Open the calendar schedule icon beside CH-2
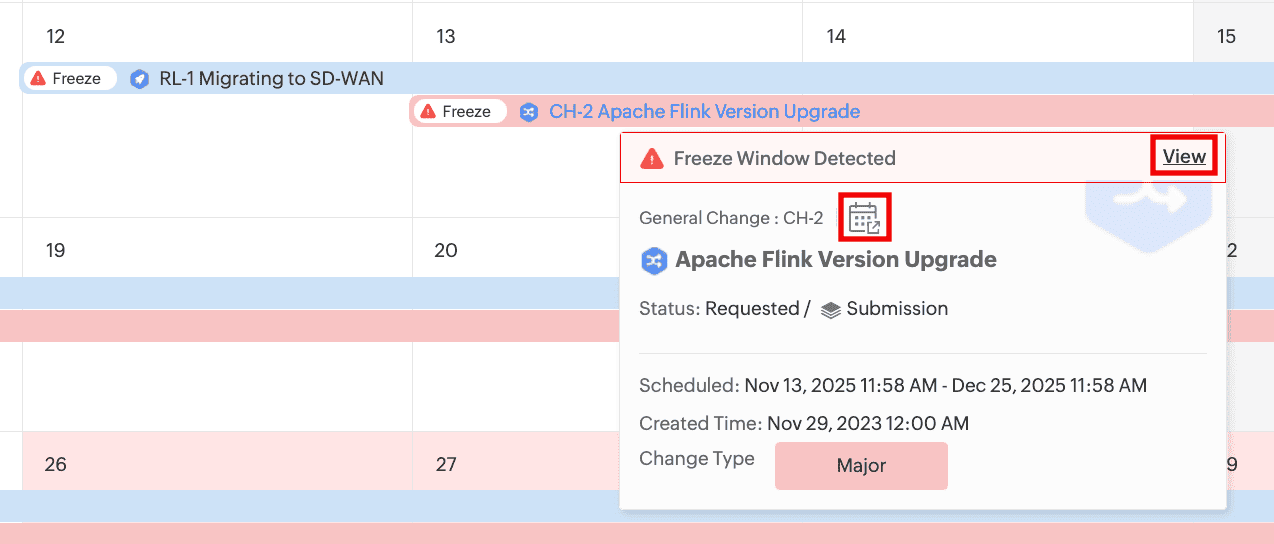The width and height of the screenshot is (1274, 544). pyautogui.click(x=863, y=218)
